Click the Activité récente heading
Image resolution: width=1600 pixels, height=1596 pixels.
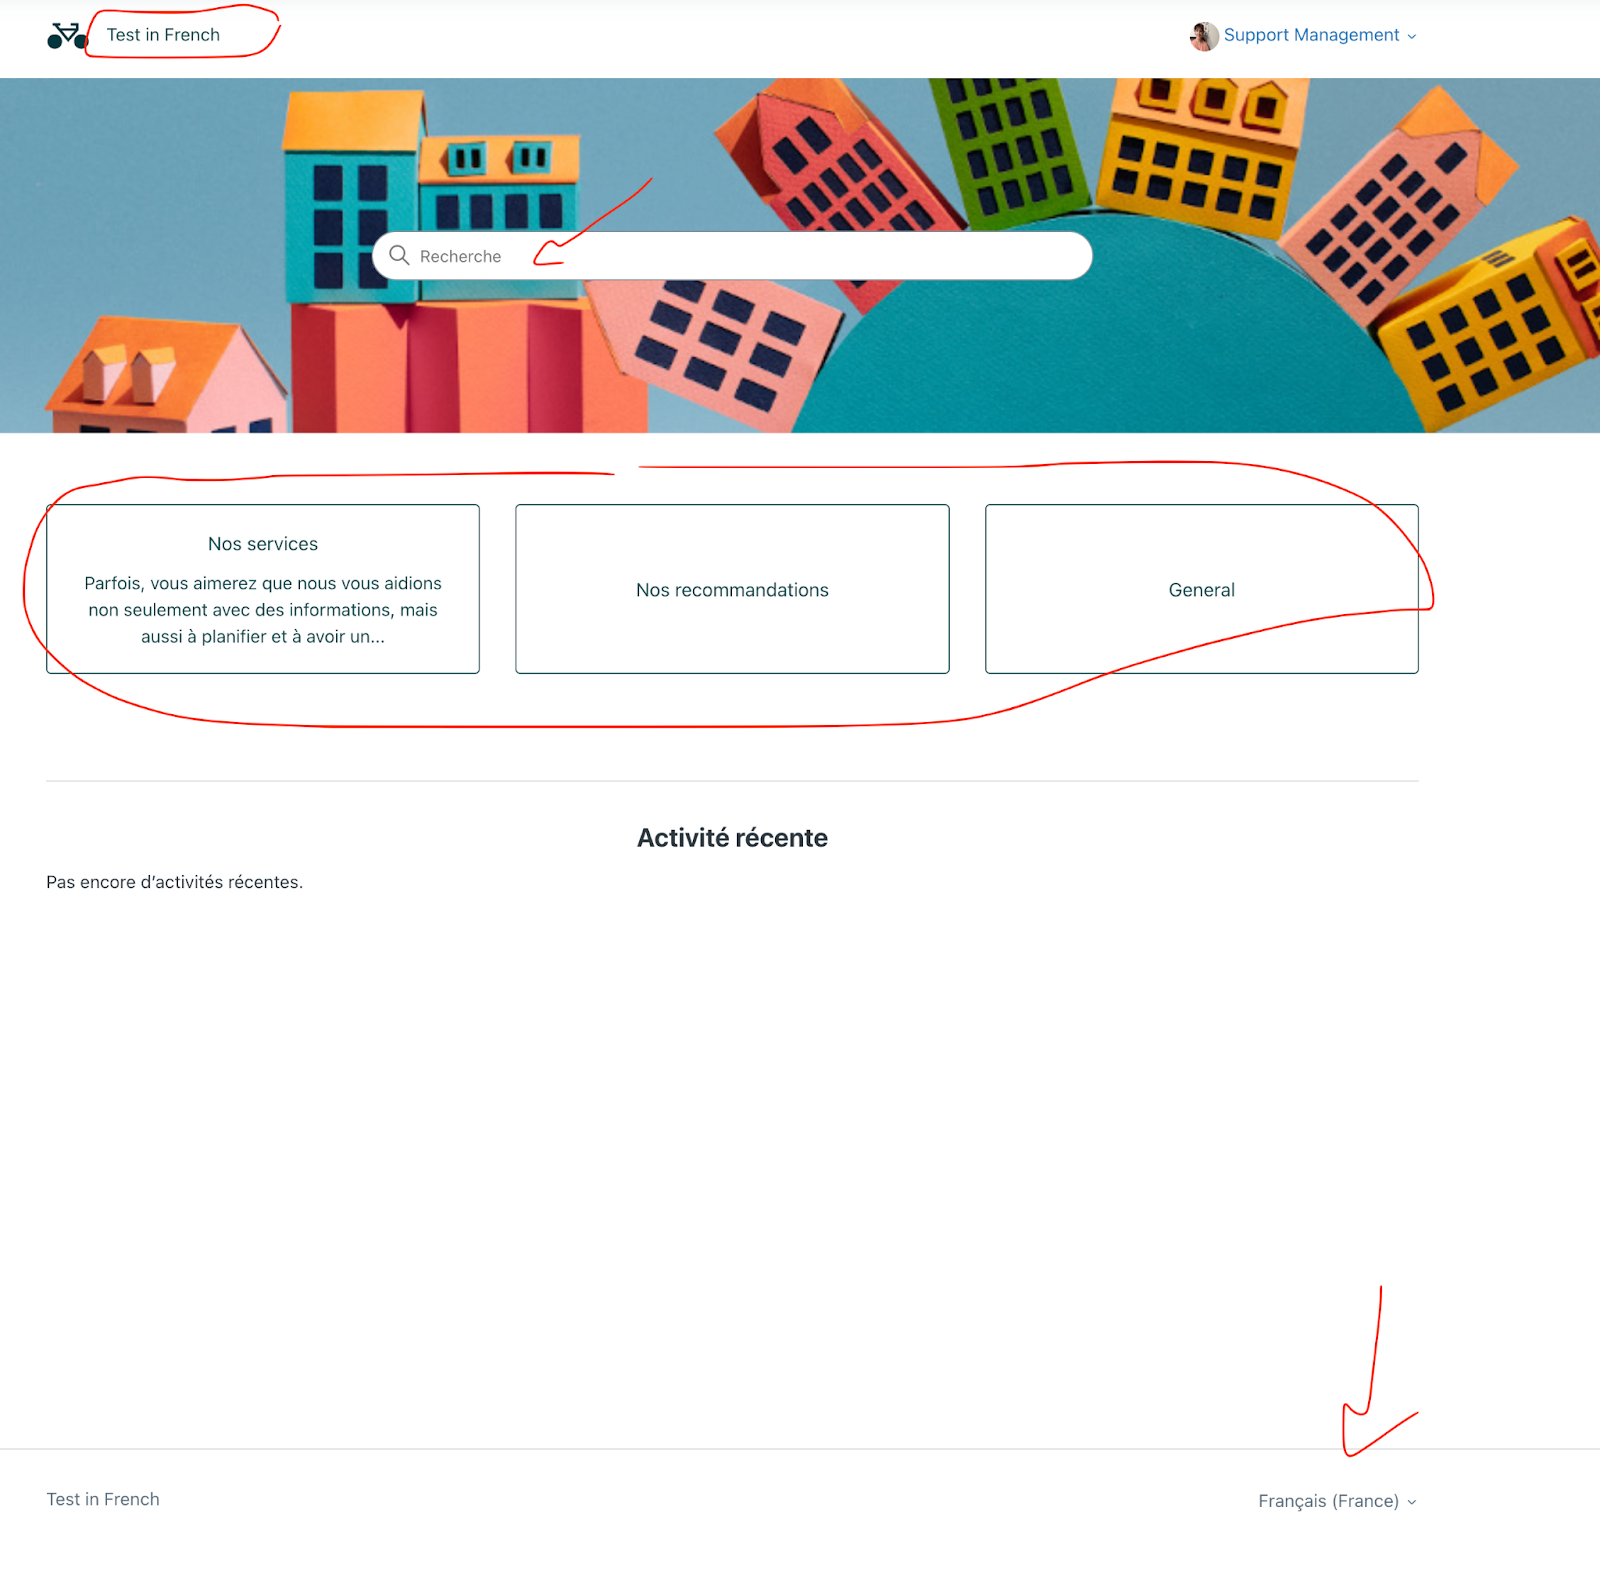[732, 838]
